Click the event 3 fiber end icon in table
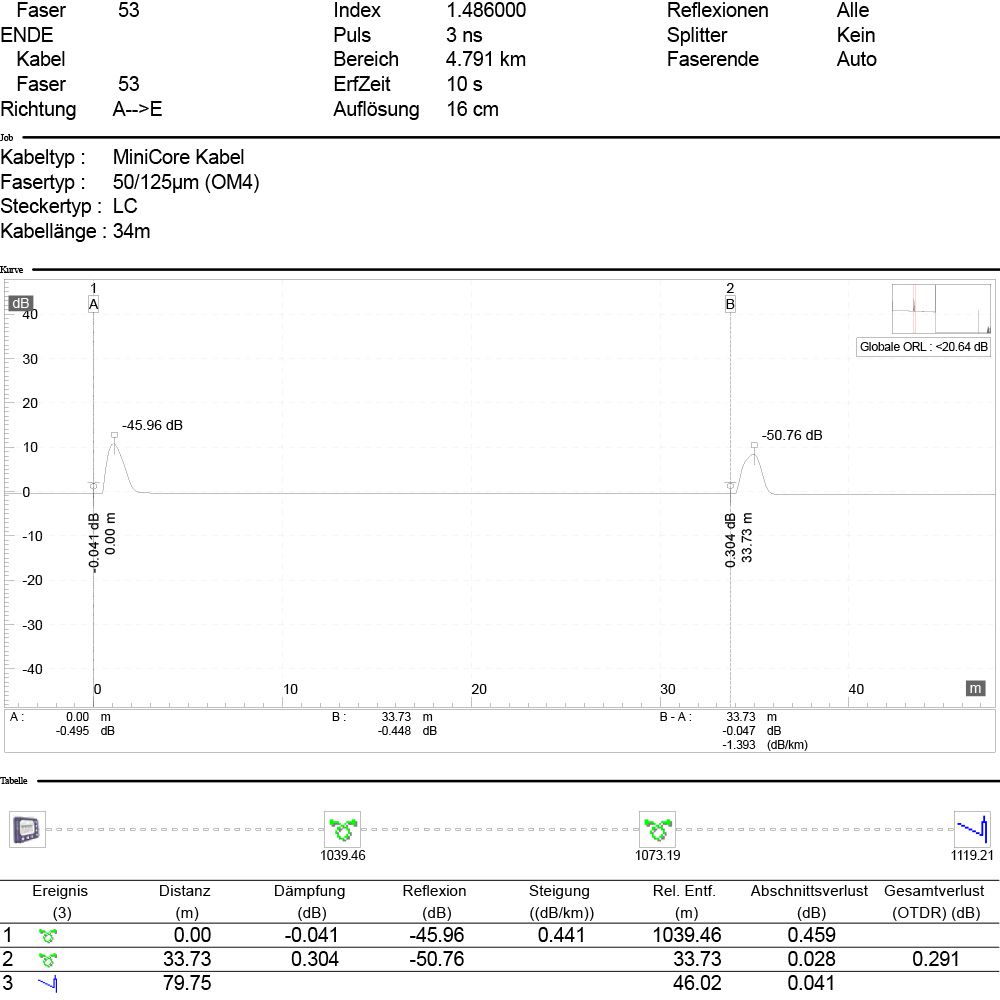This screenshot has width=1000, height=1000. click(x=47, y=984)
